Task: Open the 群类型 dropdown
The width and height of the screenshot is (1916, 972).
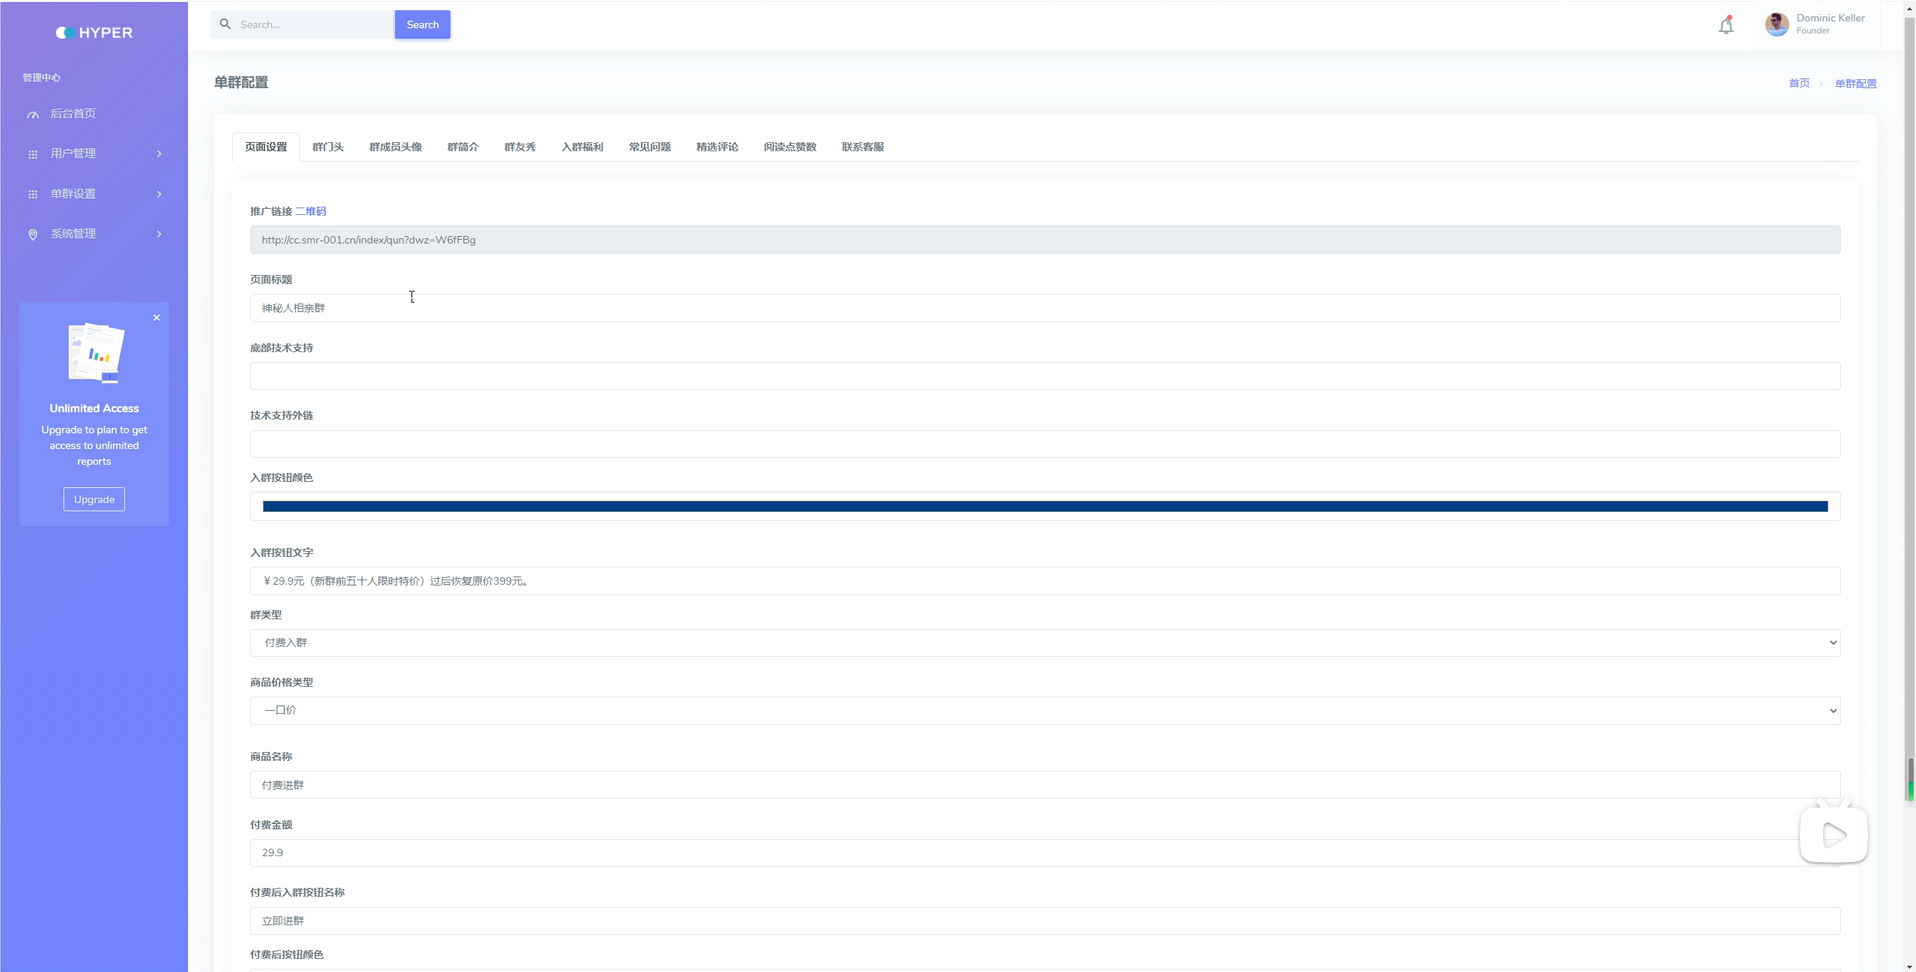Action: 1044,643
